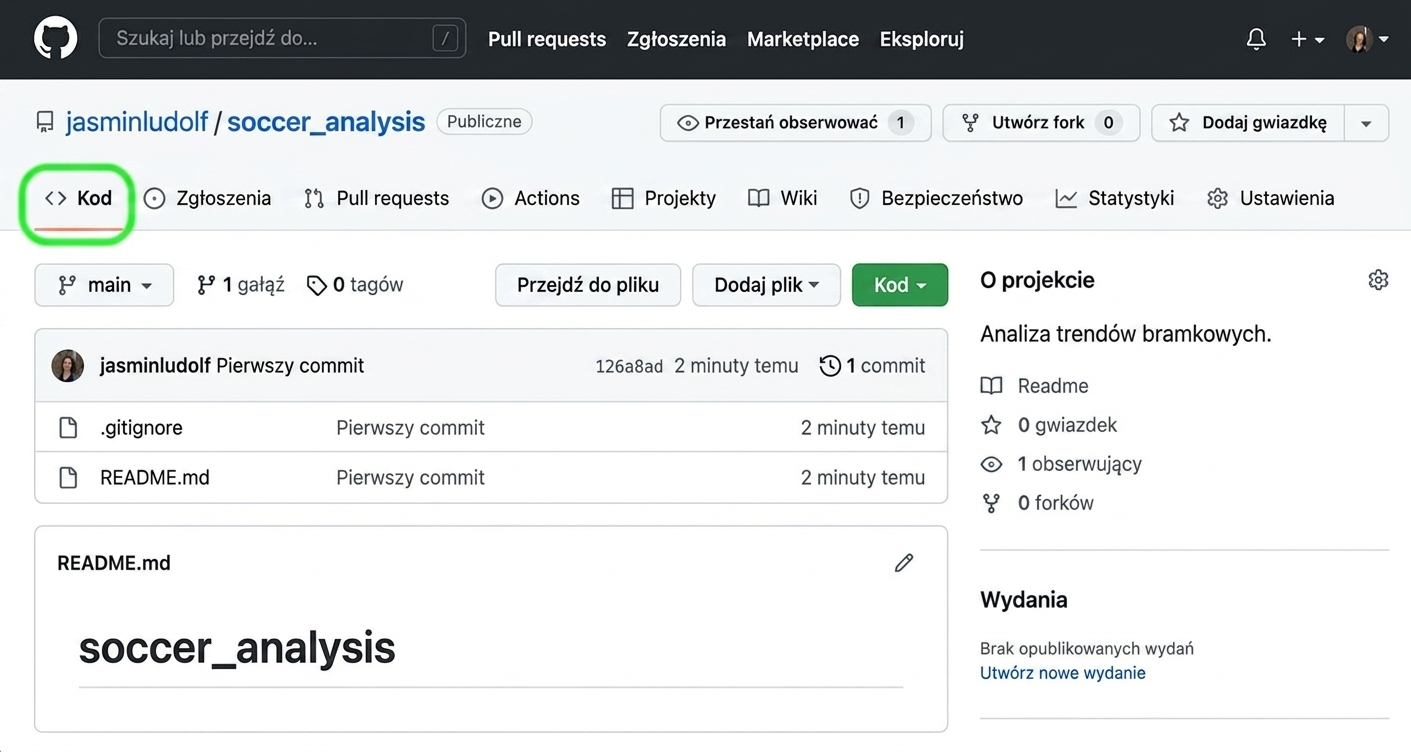The width and height of the screenshot is (1411, 752).
Task: Open jasminludolf in the commit row
Action: point(155,366)
